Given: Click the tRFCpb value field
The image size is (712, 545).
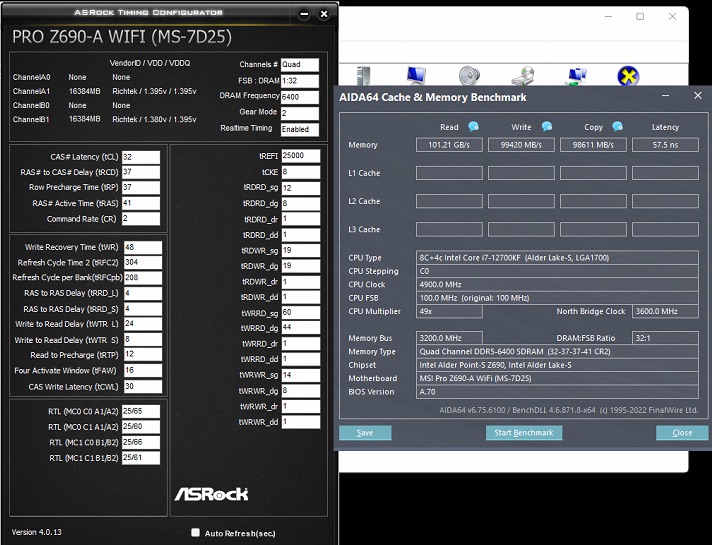Looking at the screenshot, I should coord(143,278).
